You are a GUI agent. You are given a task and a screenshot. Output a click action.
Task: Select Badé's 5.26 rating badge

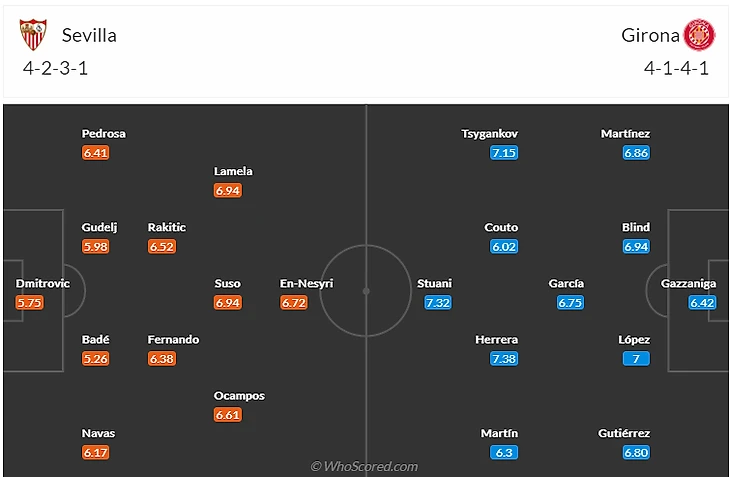(x=95, y=359)
